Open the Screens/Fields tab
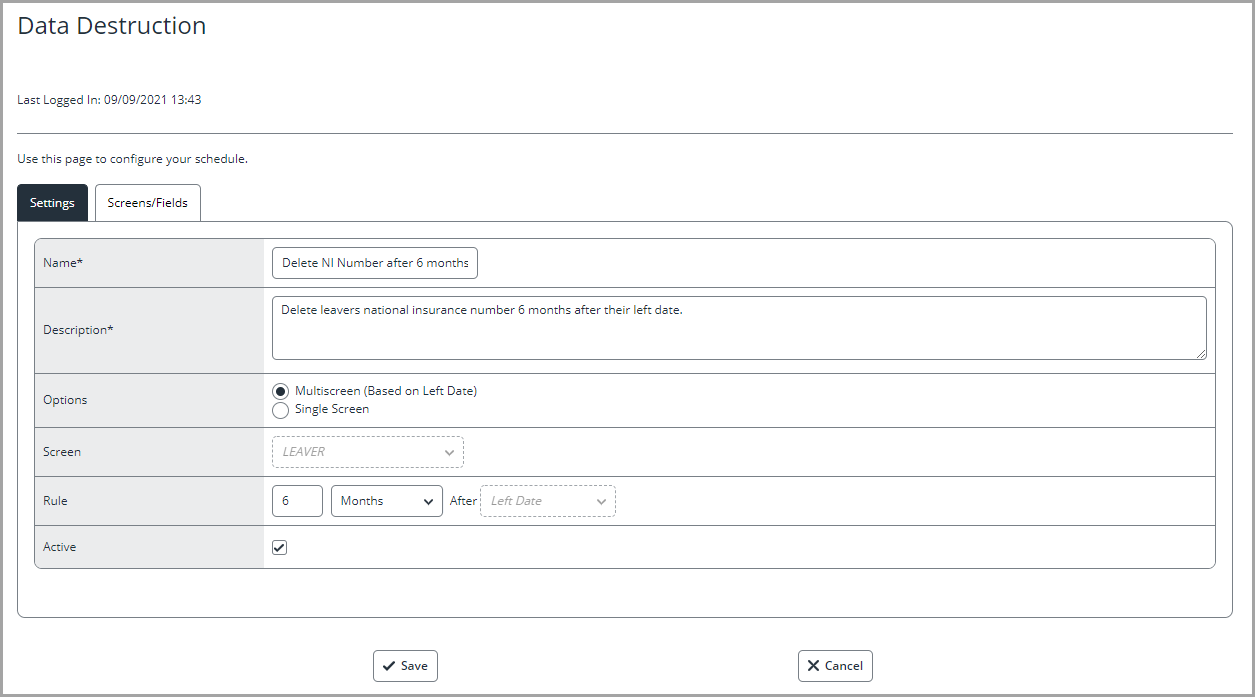 coord(148,203)
